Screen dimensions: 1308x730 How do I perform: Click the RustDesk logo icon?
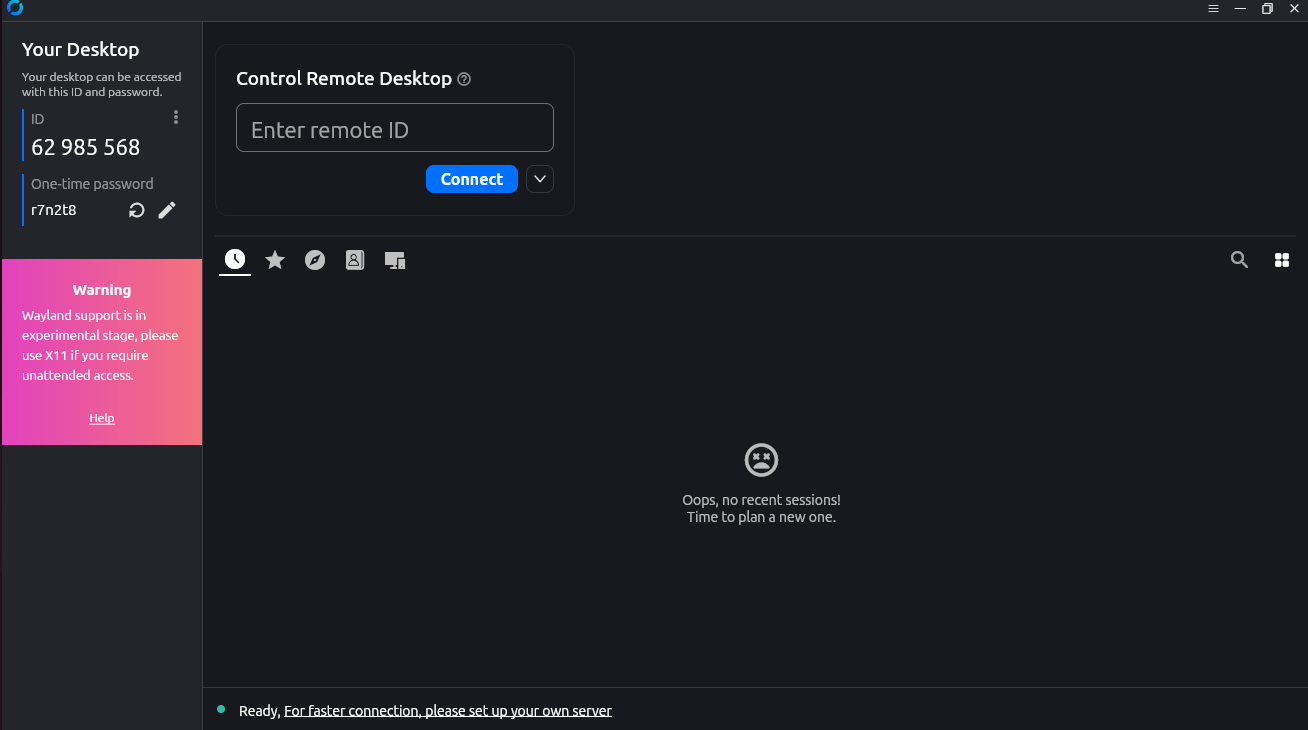[x=14, y=9]
